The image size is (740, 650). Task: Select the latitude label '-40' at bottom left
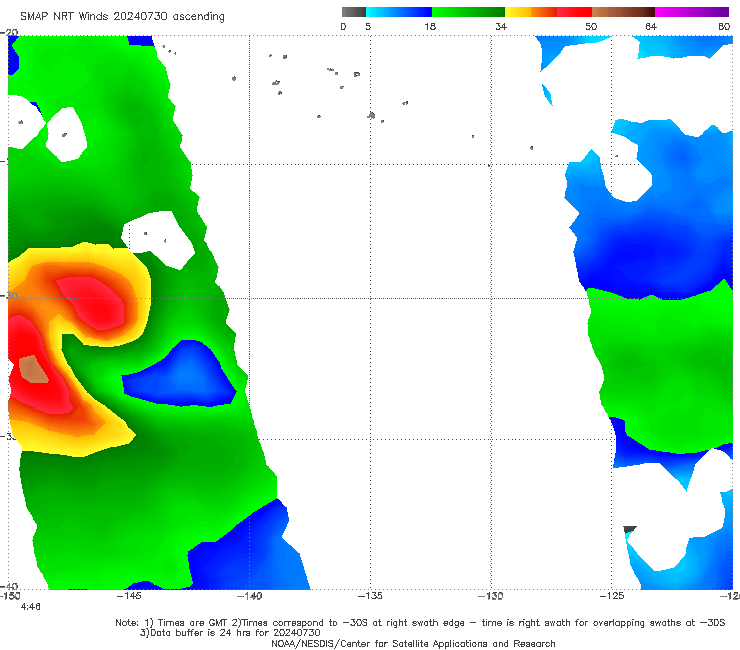pyautogui.click(x=9, y=586)
